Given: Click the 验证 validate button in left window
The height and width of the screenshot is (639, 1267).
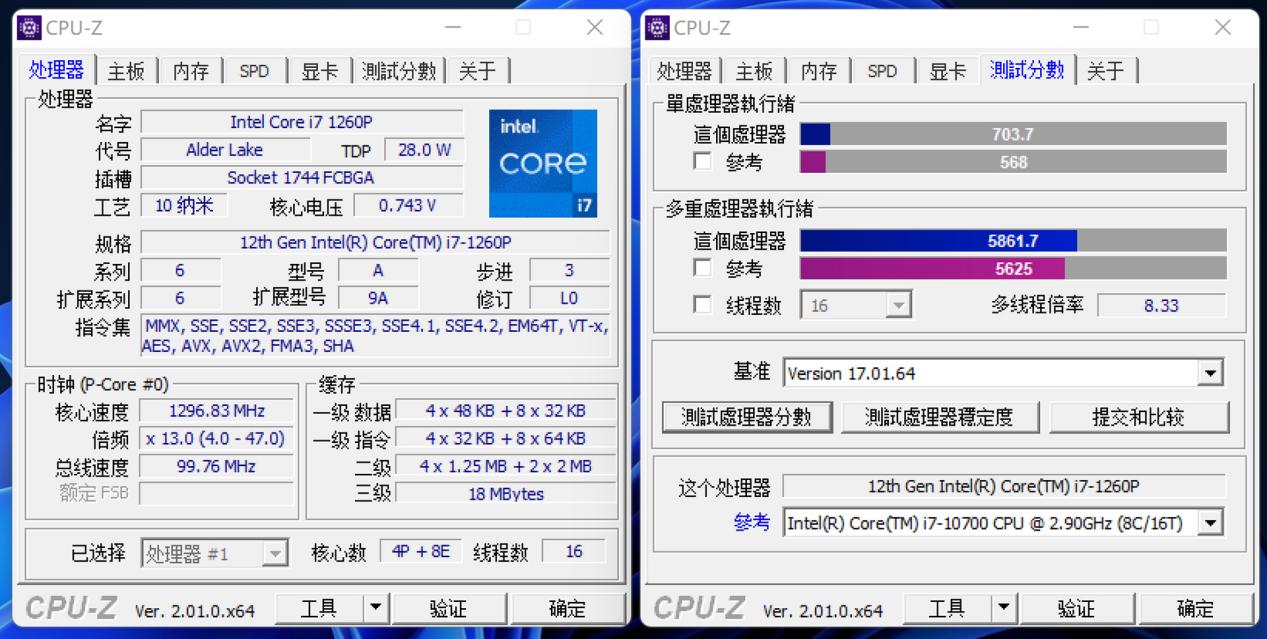Looking at the screenshot, I should (x=450, y=607).
